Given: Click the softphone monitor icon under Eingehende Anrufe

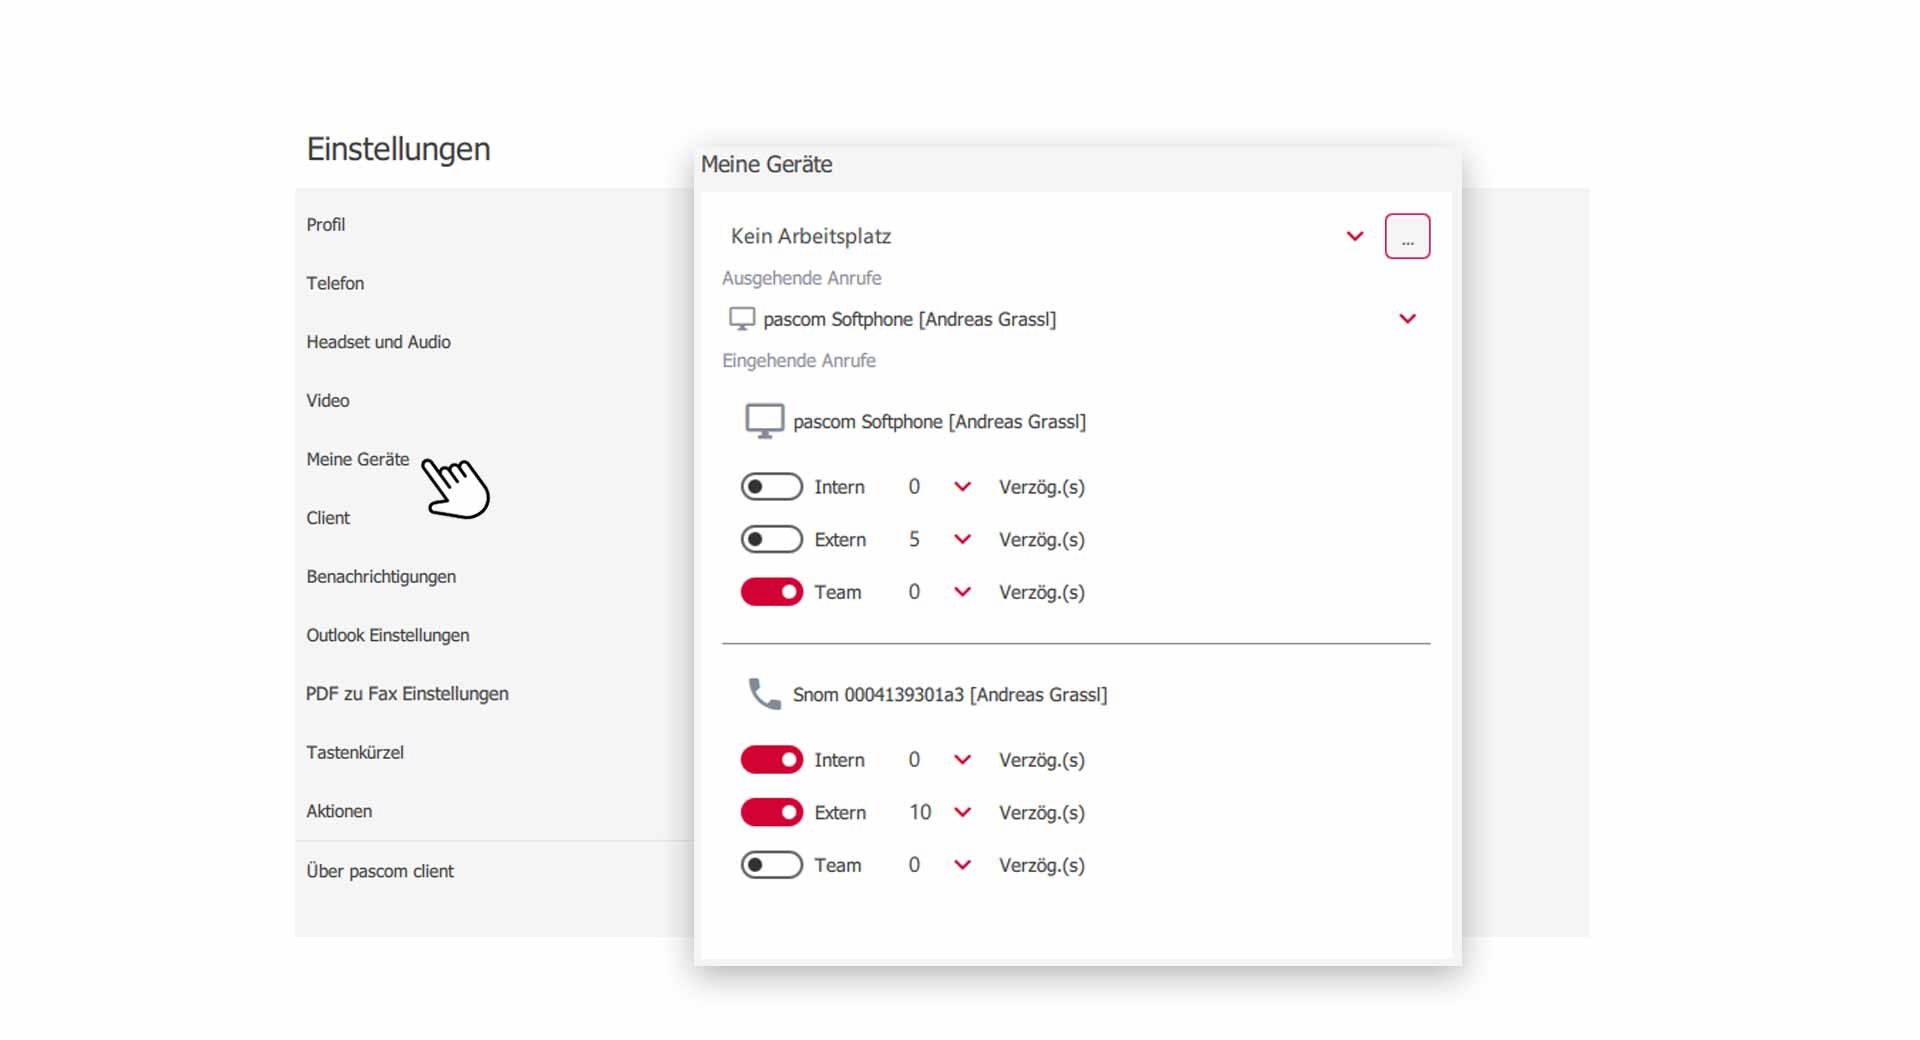Looking at the screenshot, I should click(764, 421).
